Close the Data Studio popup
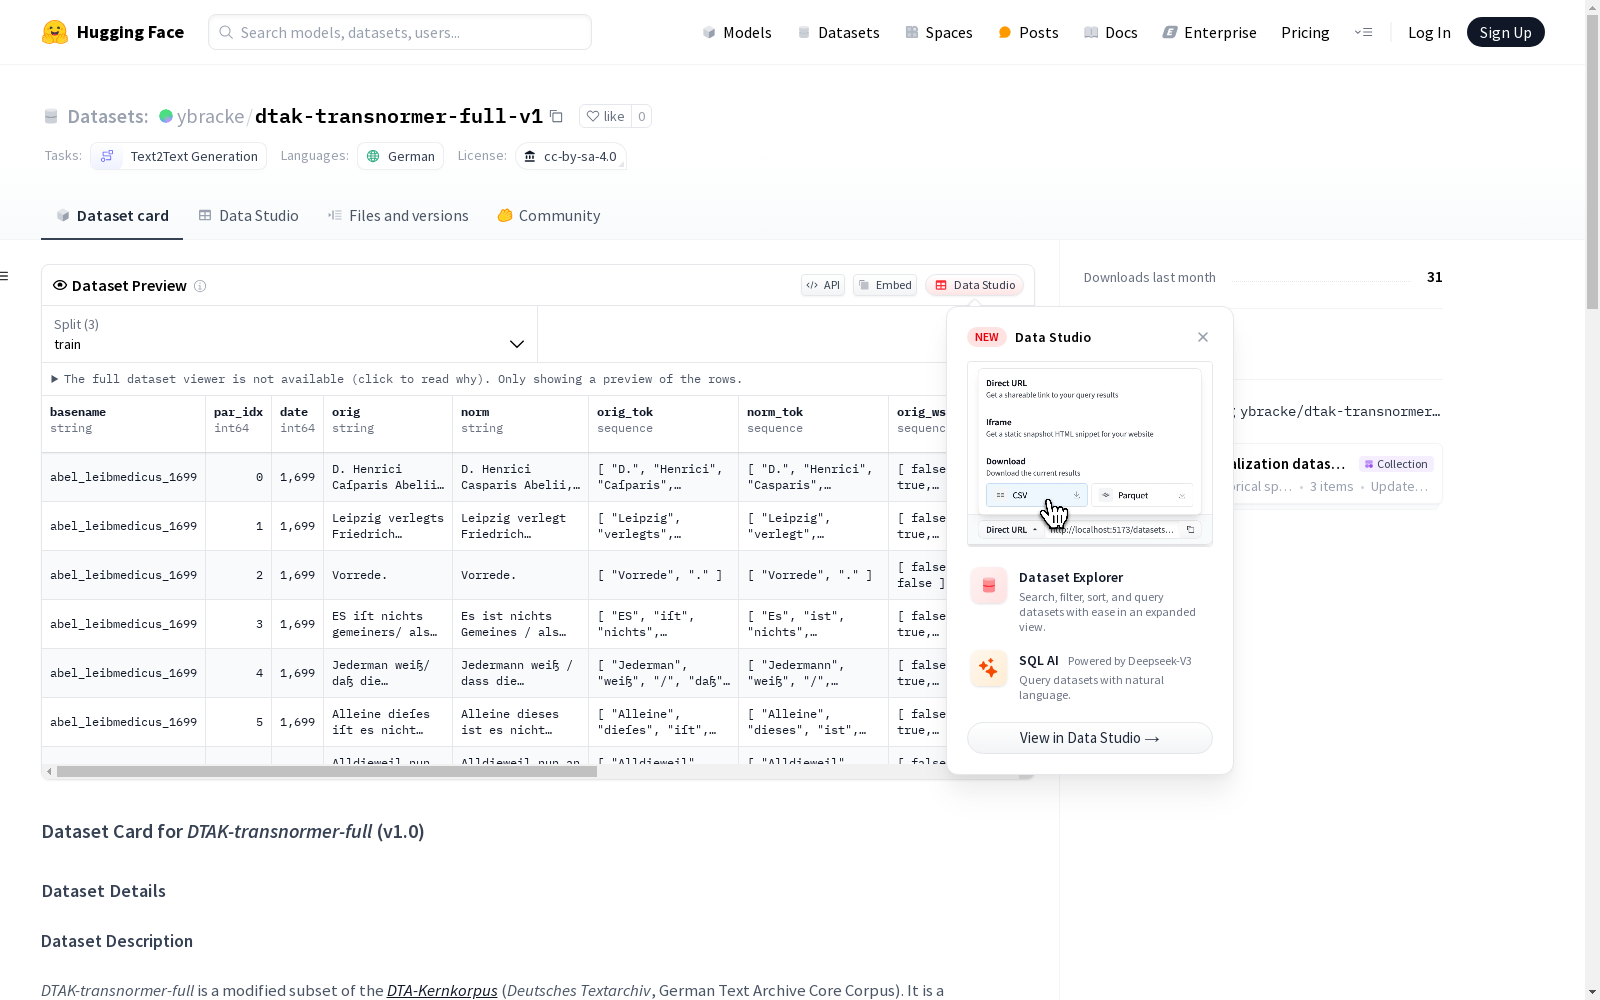1600x1000 pixels. [1203, 337]
